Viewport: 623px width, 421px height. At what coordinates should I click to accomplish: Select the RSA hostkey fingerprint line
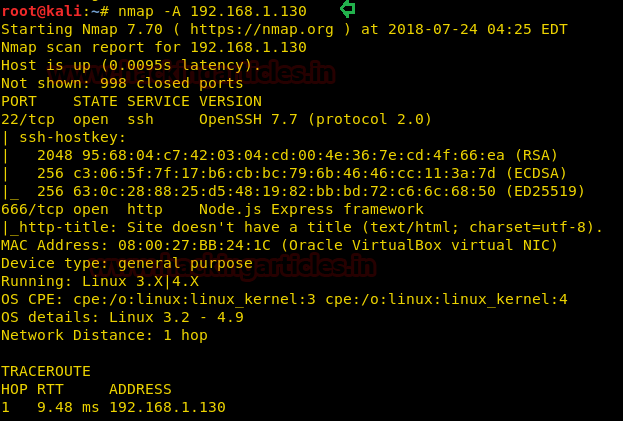tap(298, 155)
